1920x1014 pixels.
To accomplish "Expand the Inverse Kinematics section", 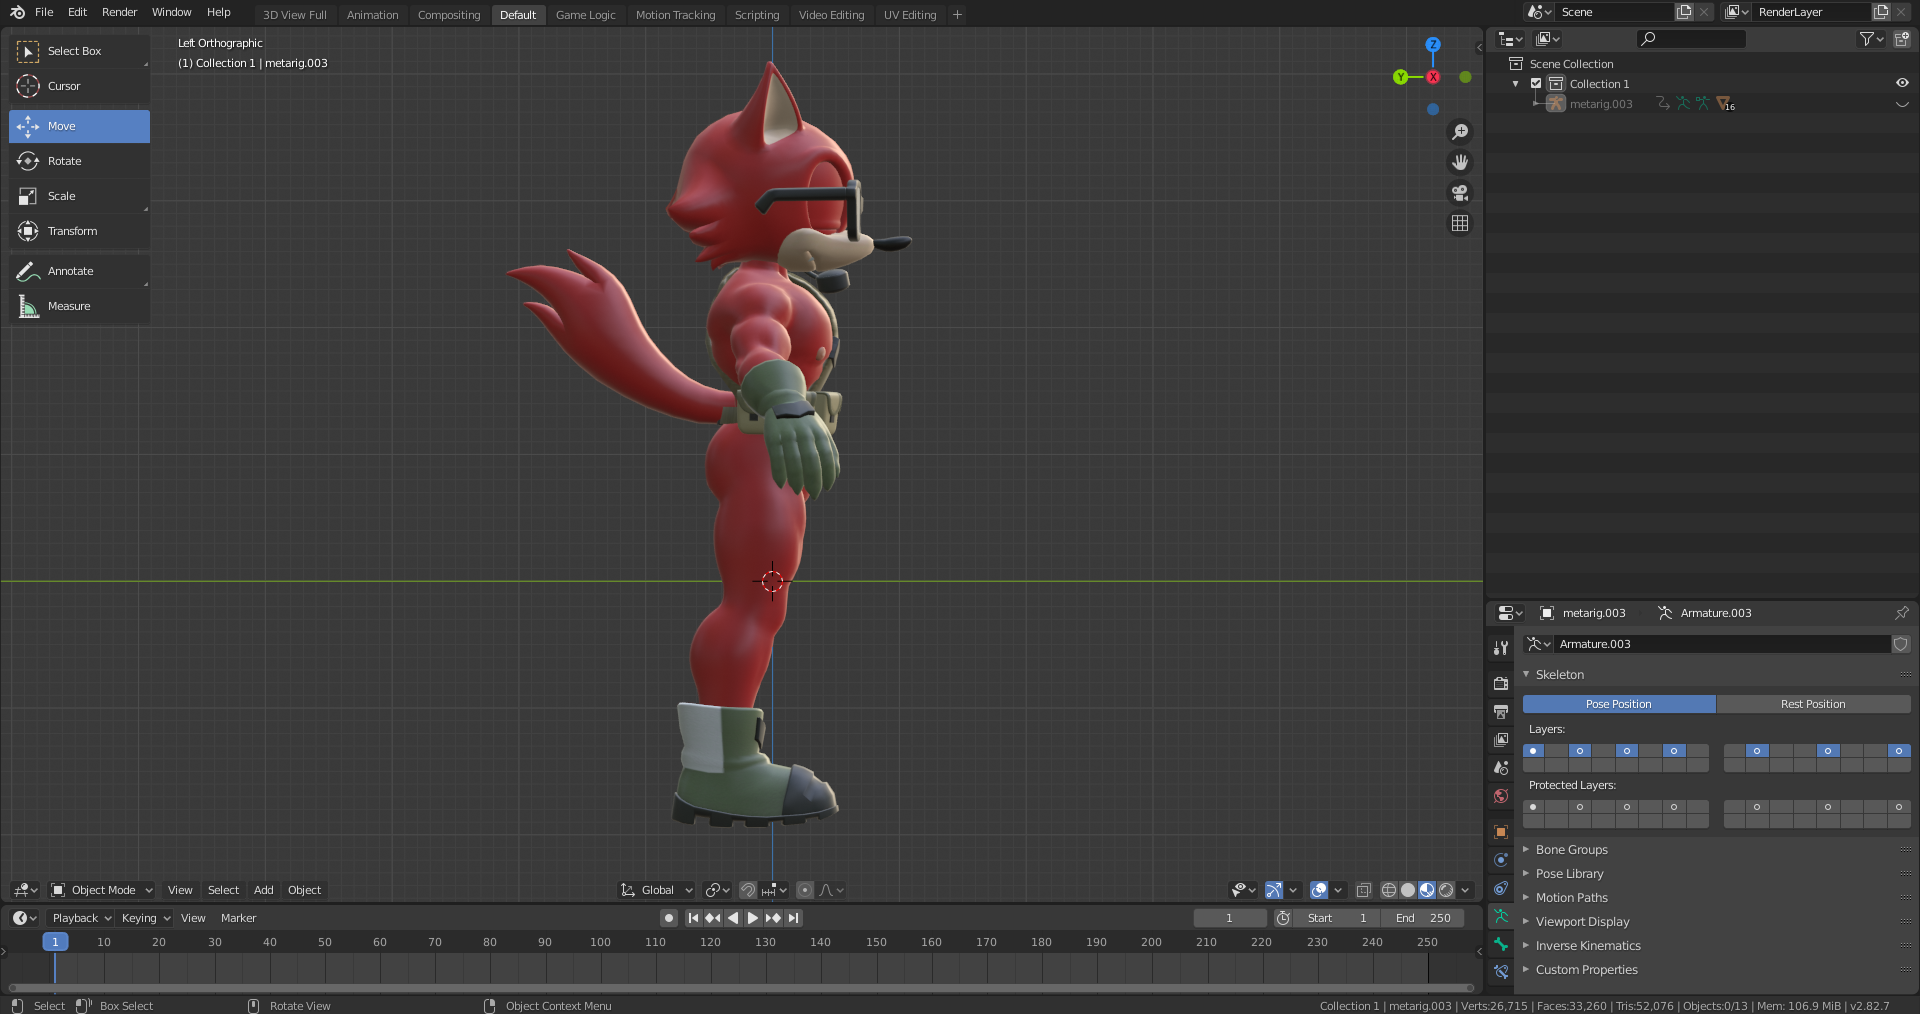I will click(1587, 946).
